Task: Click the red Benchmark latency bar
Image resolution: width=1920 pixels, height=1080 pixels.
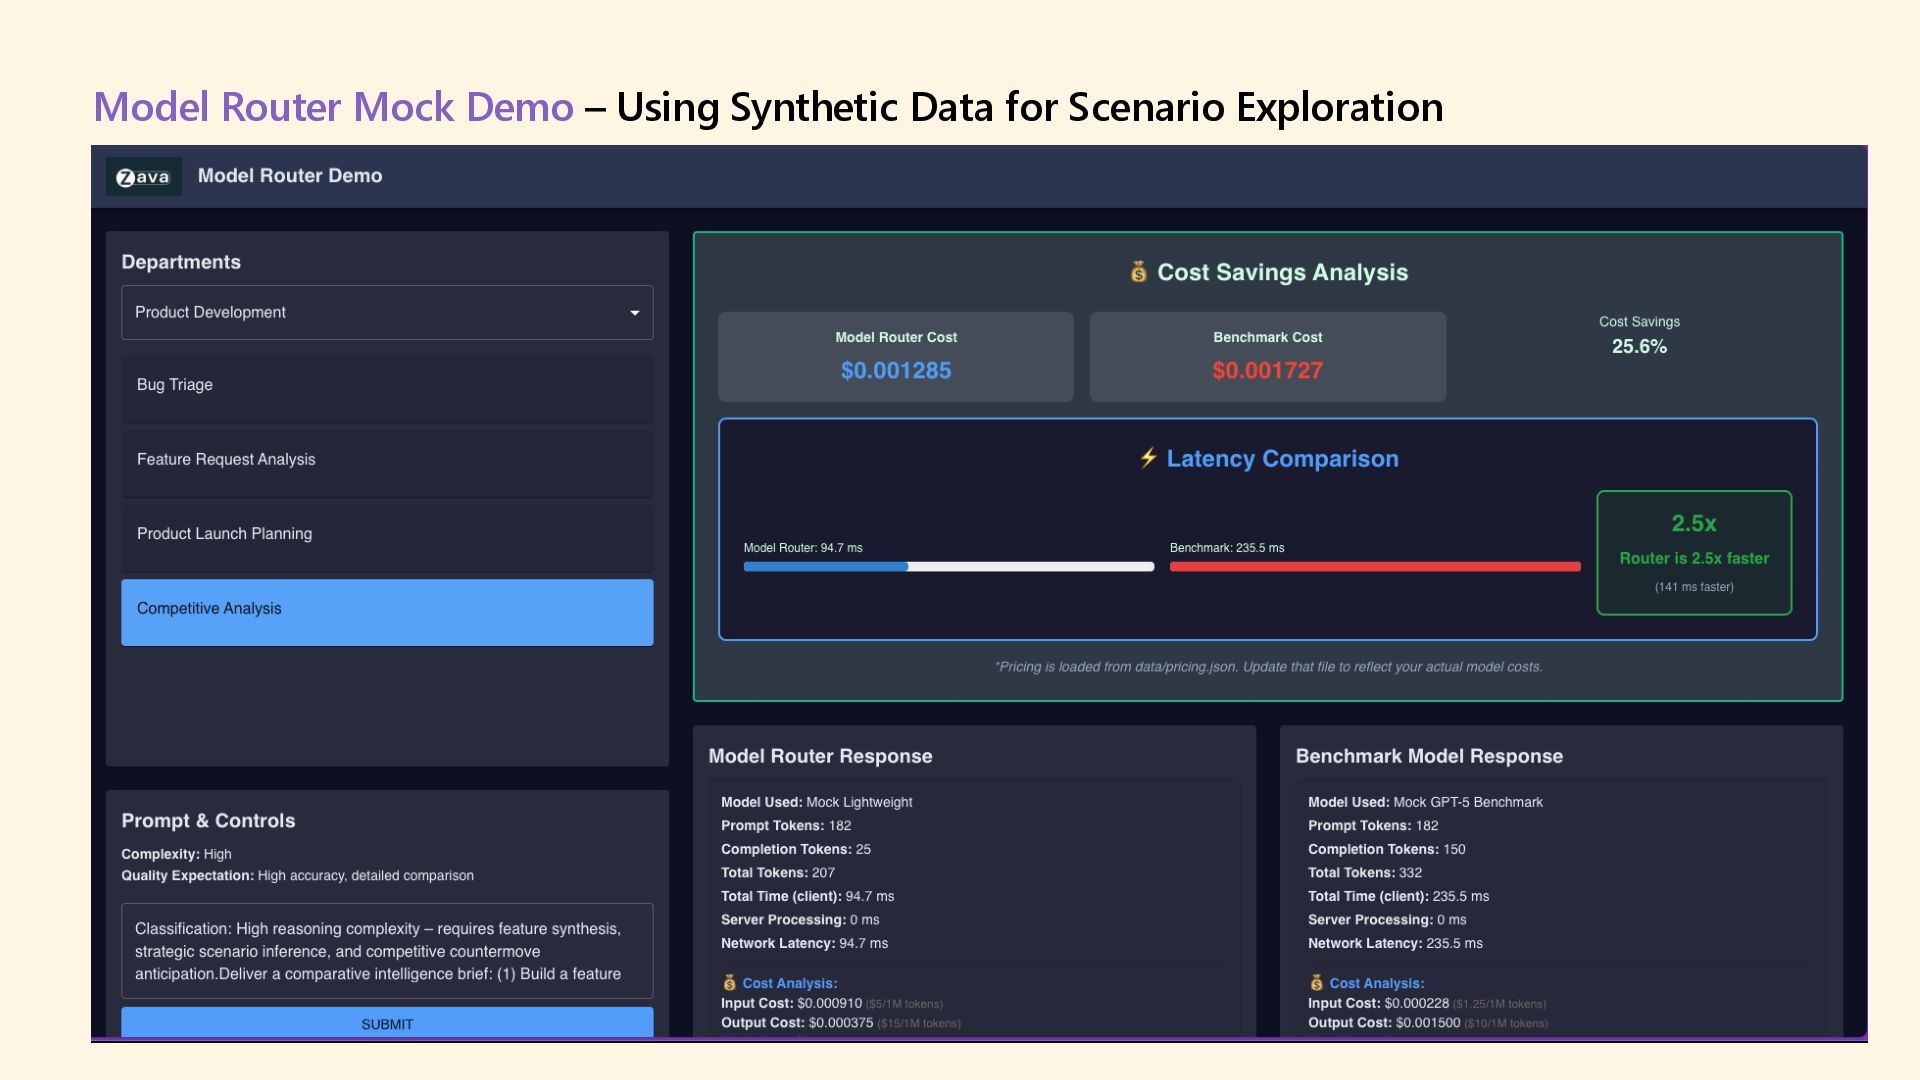Action: [1374, 567]
